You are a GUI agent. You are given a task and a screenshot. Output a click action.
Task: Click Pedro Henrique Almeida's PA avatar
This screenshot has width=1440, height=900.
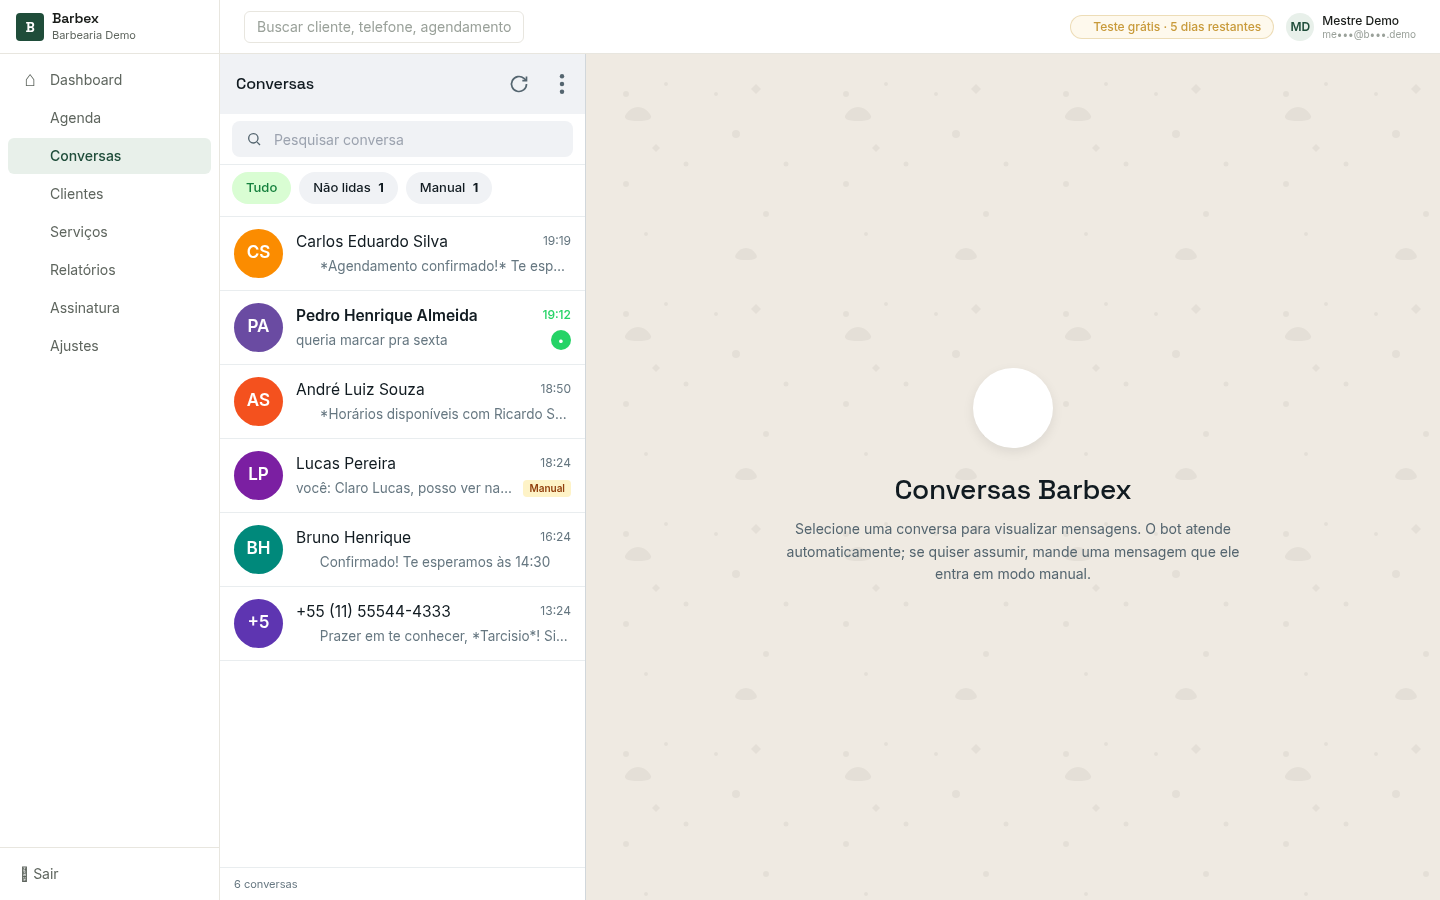pos(258,327)
